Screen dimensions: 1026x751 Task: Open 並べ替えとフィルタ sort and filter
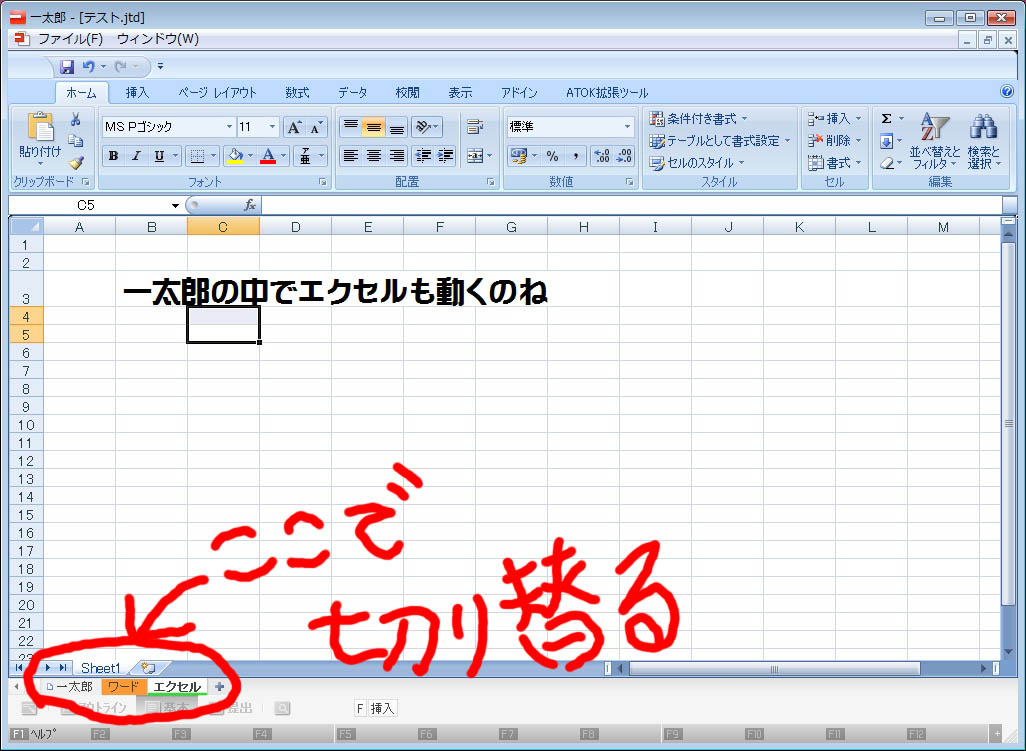[x=934, y=141]
